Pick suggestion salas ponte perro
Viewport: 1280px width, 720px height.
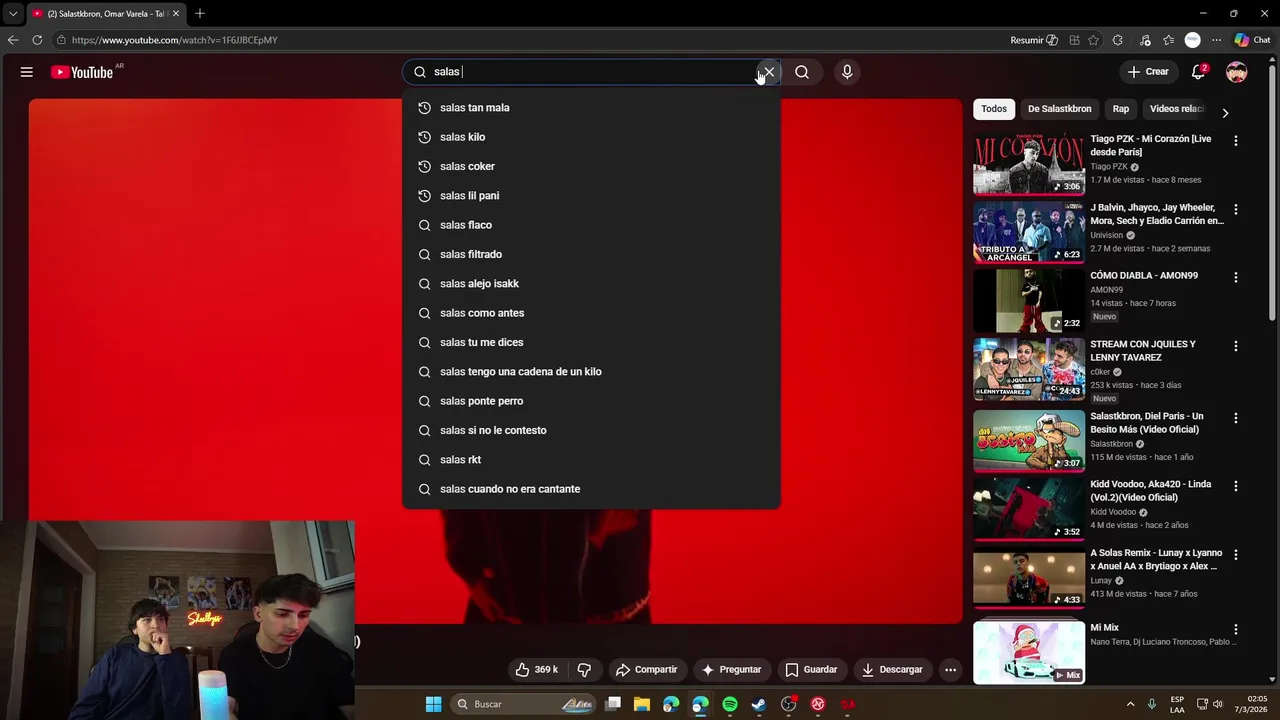[x=591, y=401]
